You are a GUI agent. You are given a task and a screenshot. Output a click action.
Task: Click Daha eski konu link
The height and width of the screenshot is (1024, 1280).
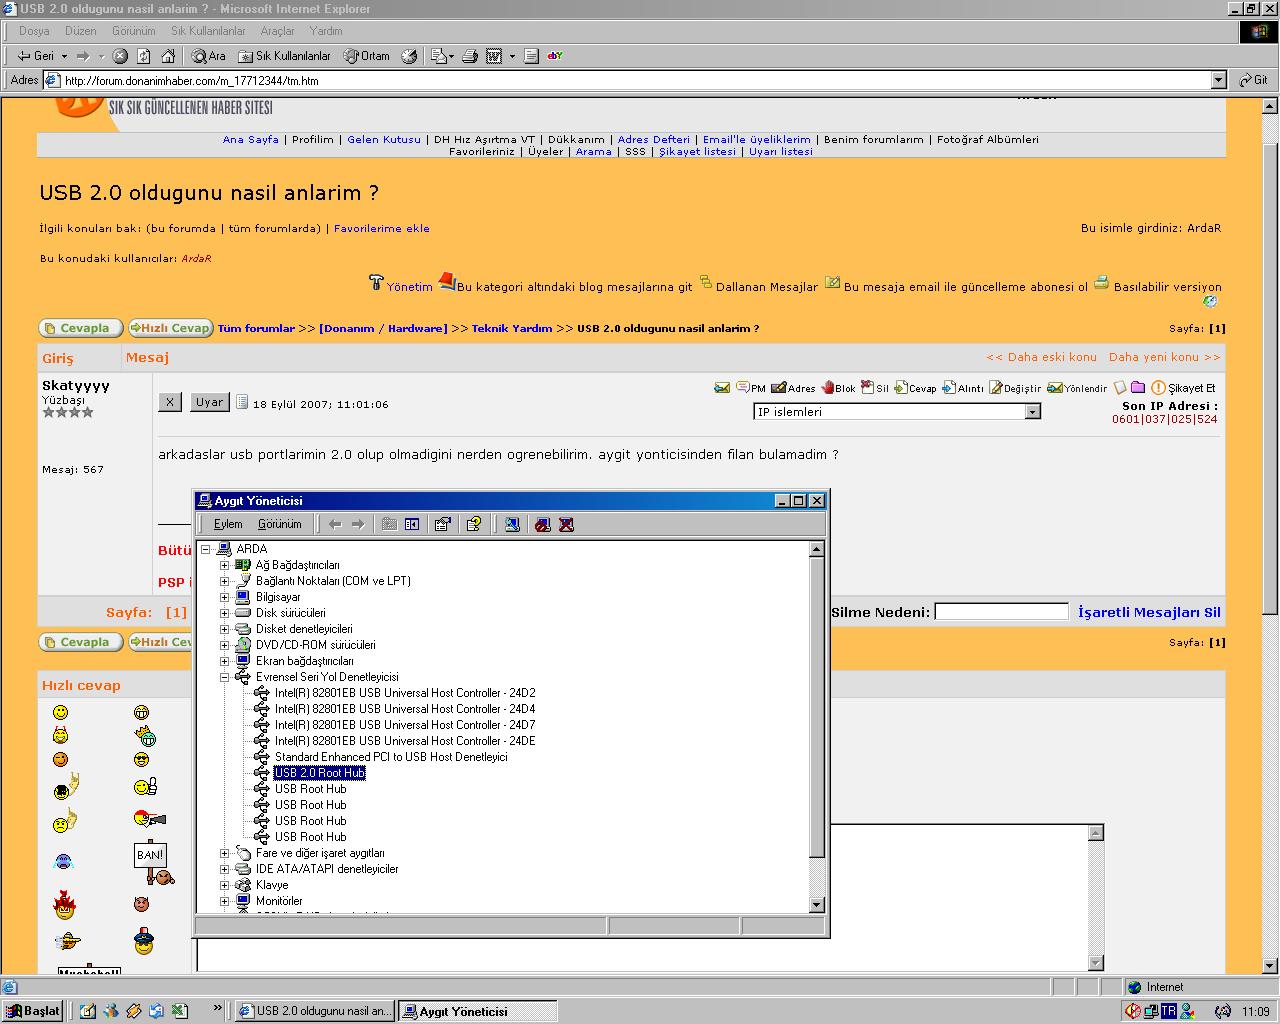pyautogui.click(x=1041, y=357)
